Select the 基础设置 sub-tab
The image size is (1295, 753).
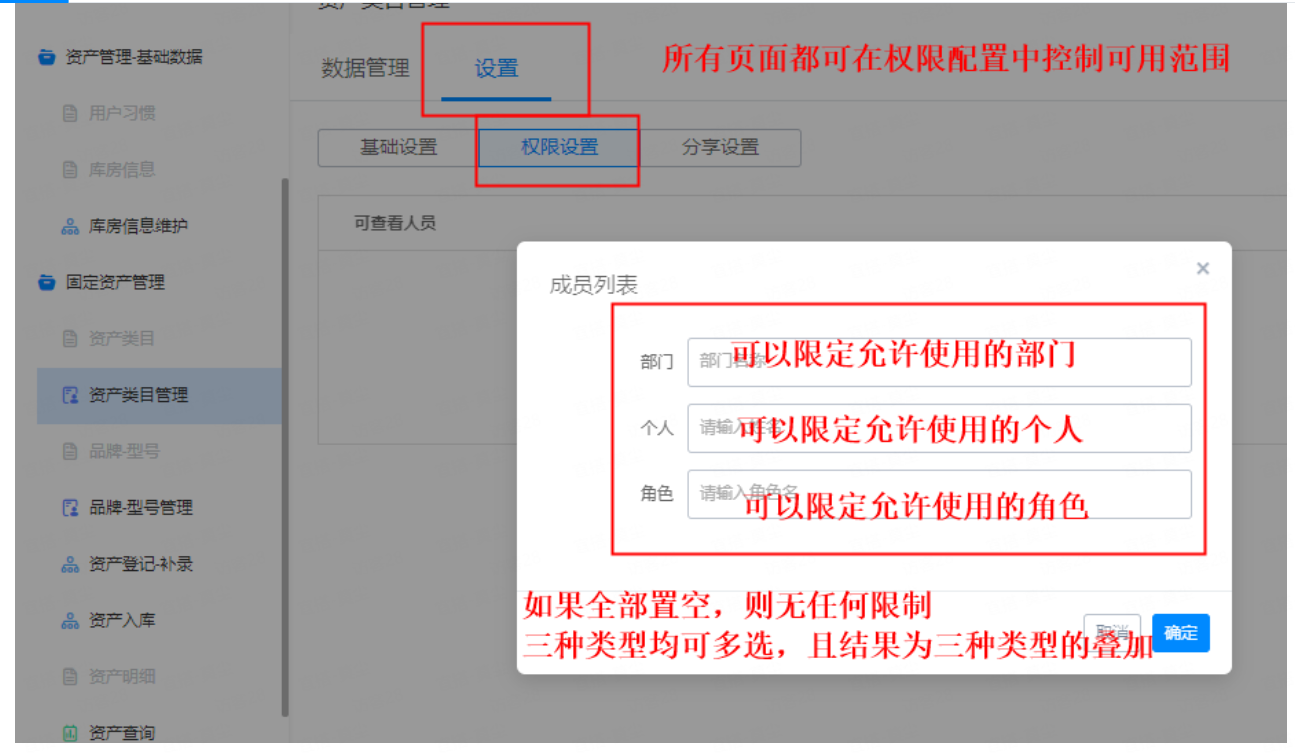[398, 147]
